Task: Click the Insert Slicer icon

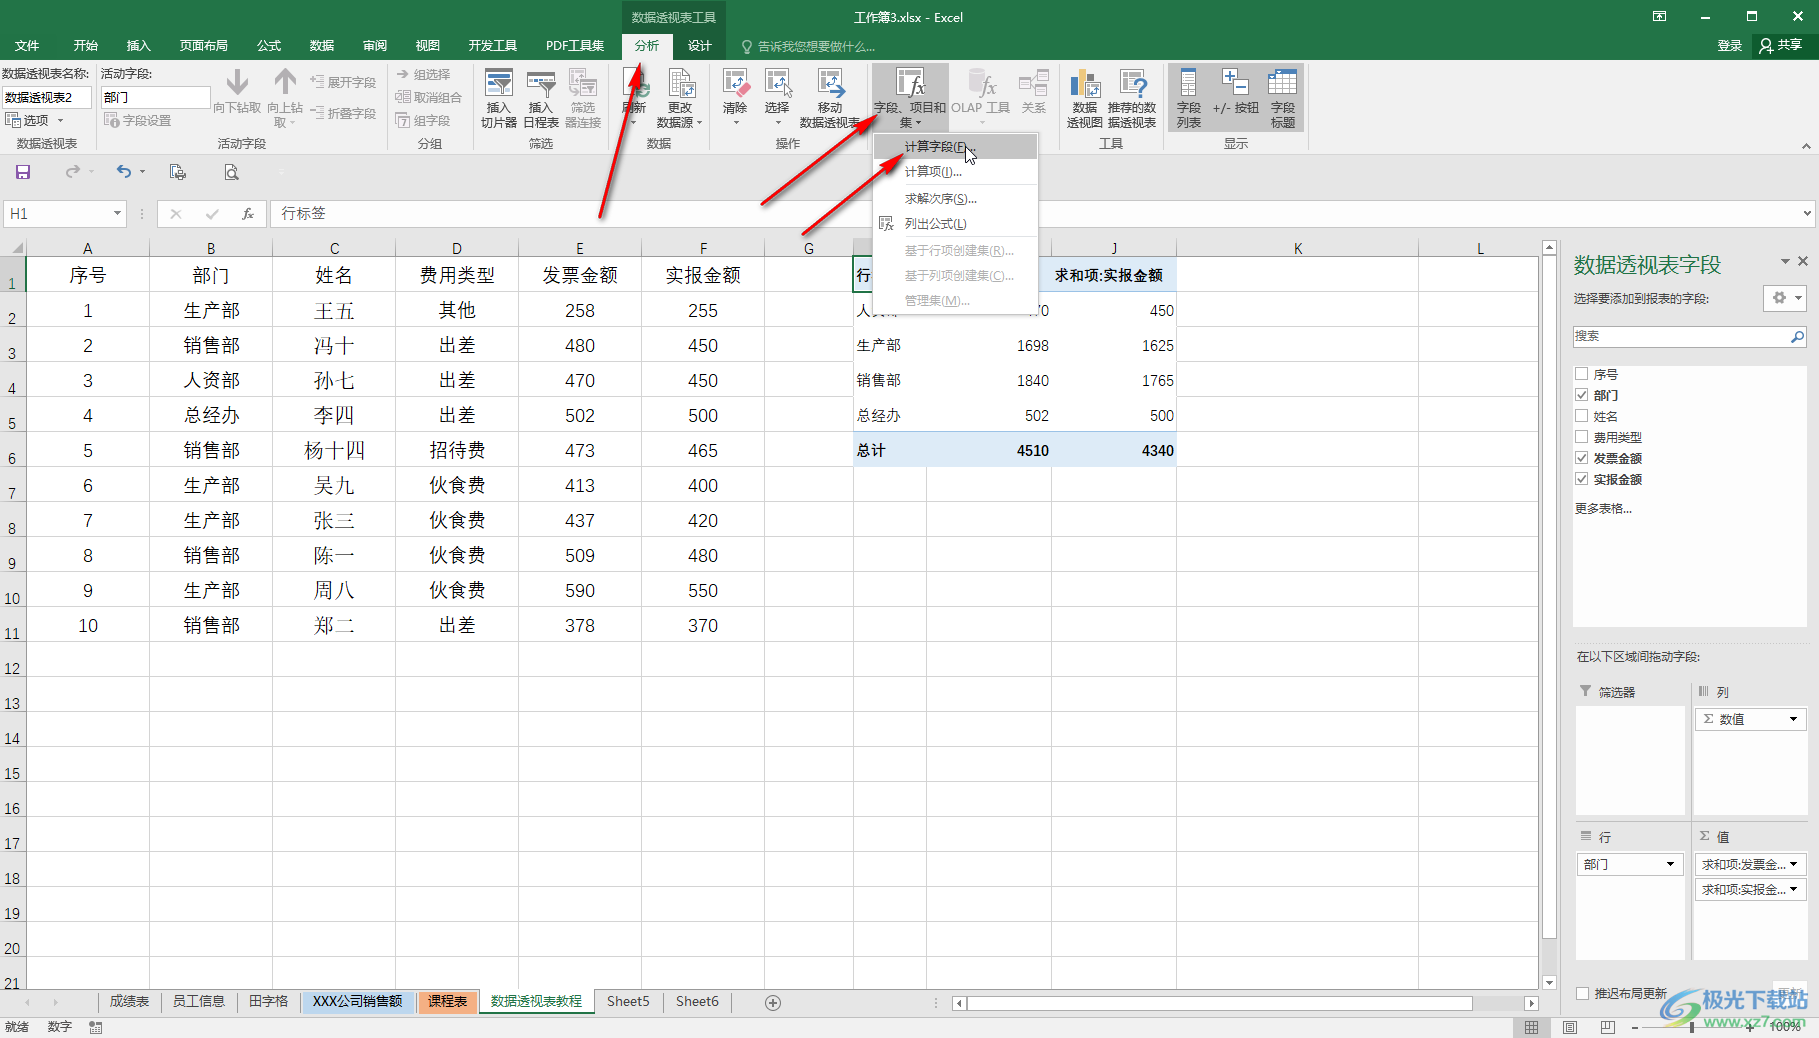Action: 498,98
